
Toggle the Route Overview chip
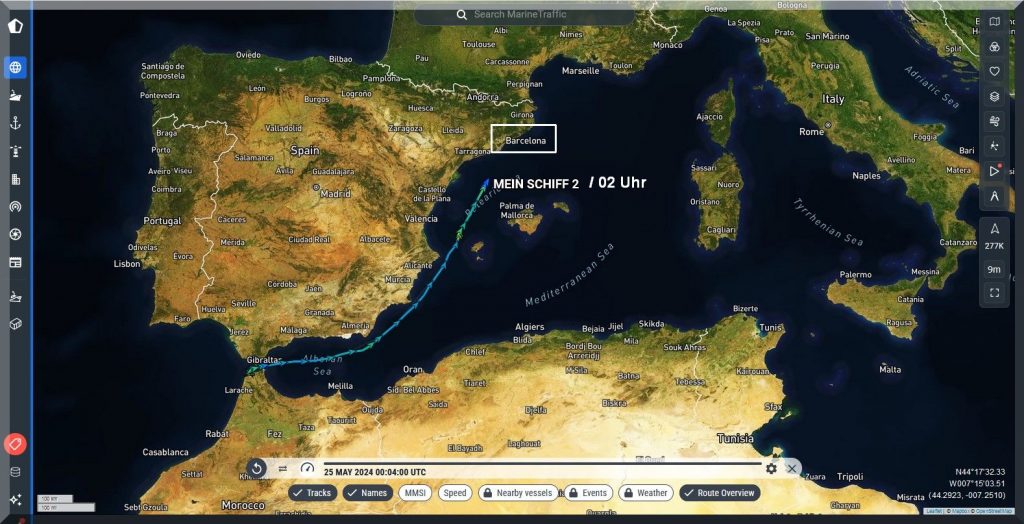pos(719,493)
